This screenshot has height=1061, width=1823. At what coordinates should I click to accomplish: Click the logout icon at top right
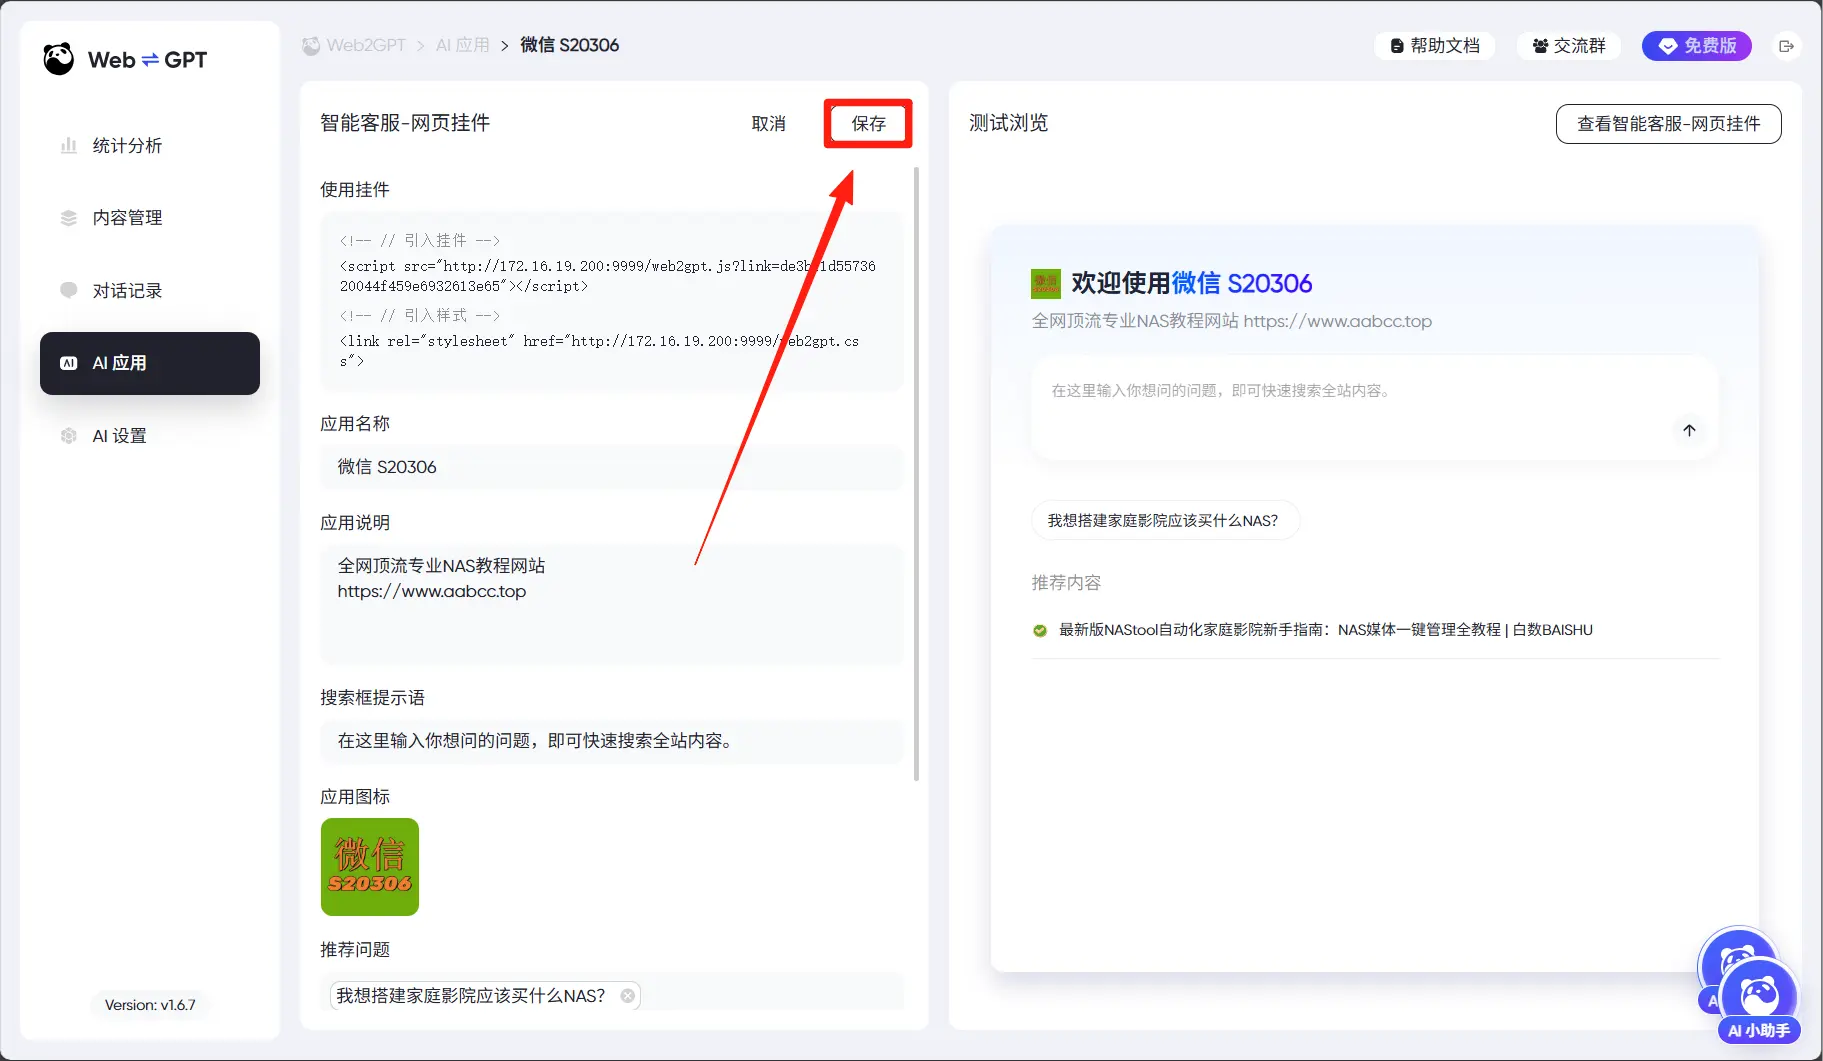(x=1787, y=46)
